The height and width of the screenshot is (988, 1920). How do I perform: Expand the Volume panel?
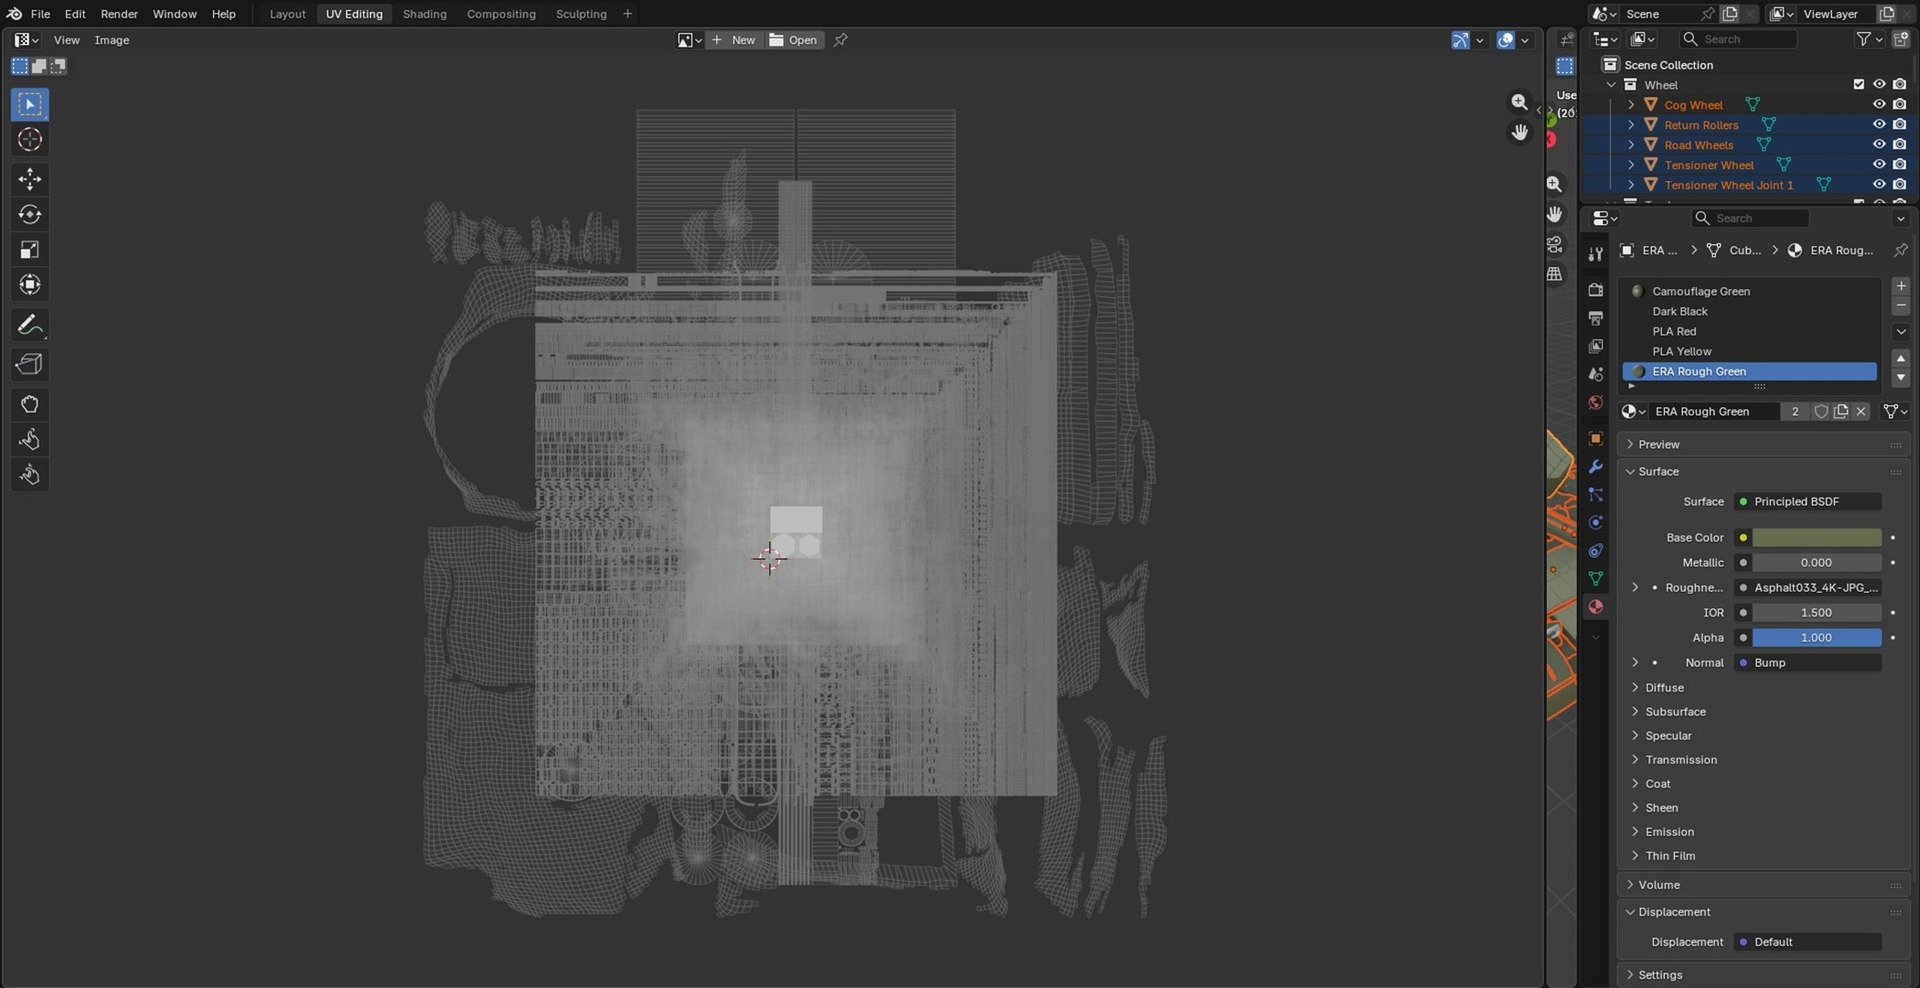[1765, 885]
